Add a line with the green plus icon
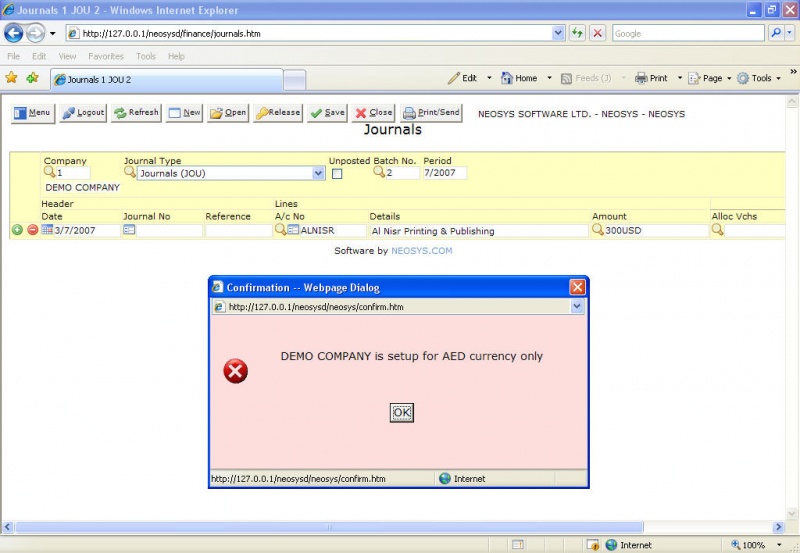Viewport: 800px width, 553px height. (17, 230)
